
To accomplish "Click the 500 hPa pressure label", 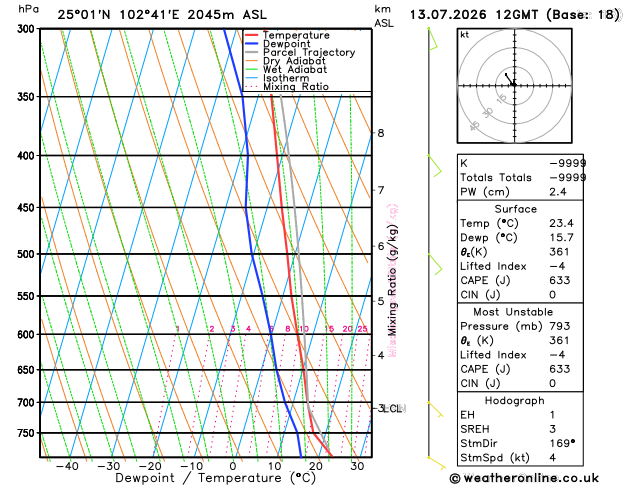I will tap(28, 254).
